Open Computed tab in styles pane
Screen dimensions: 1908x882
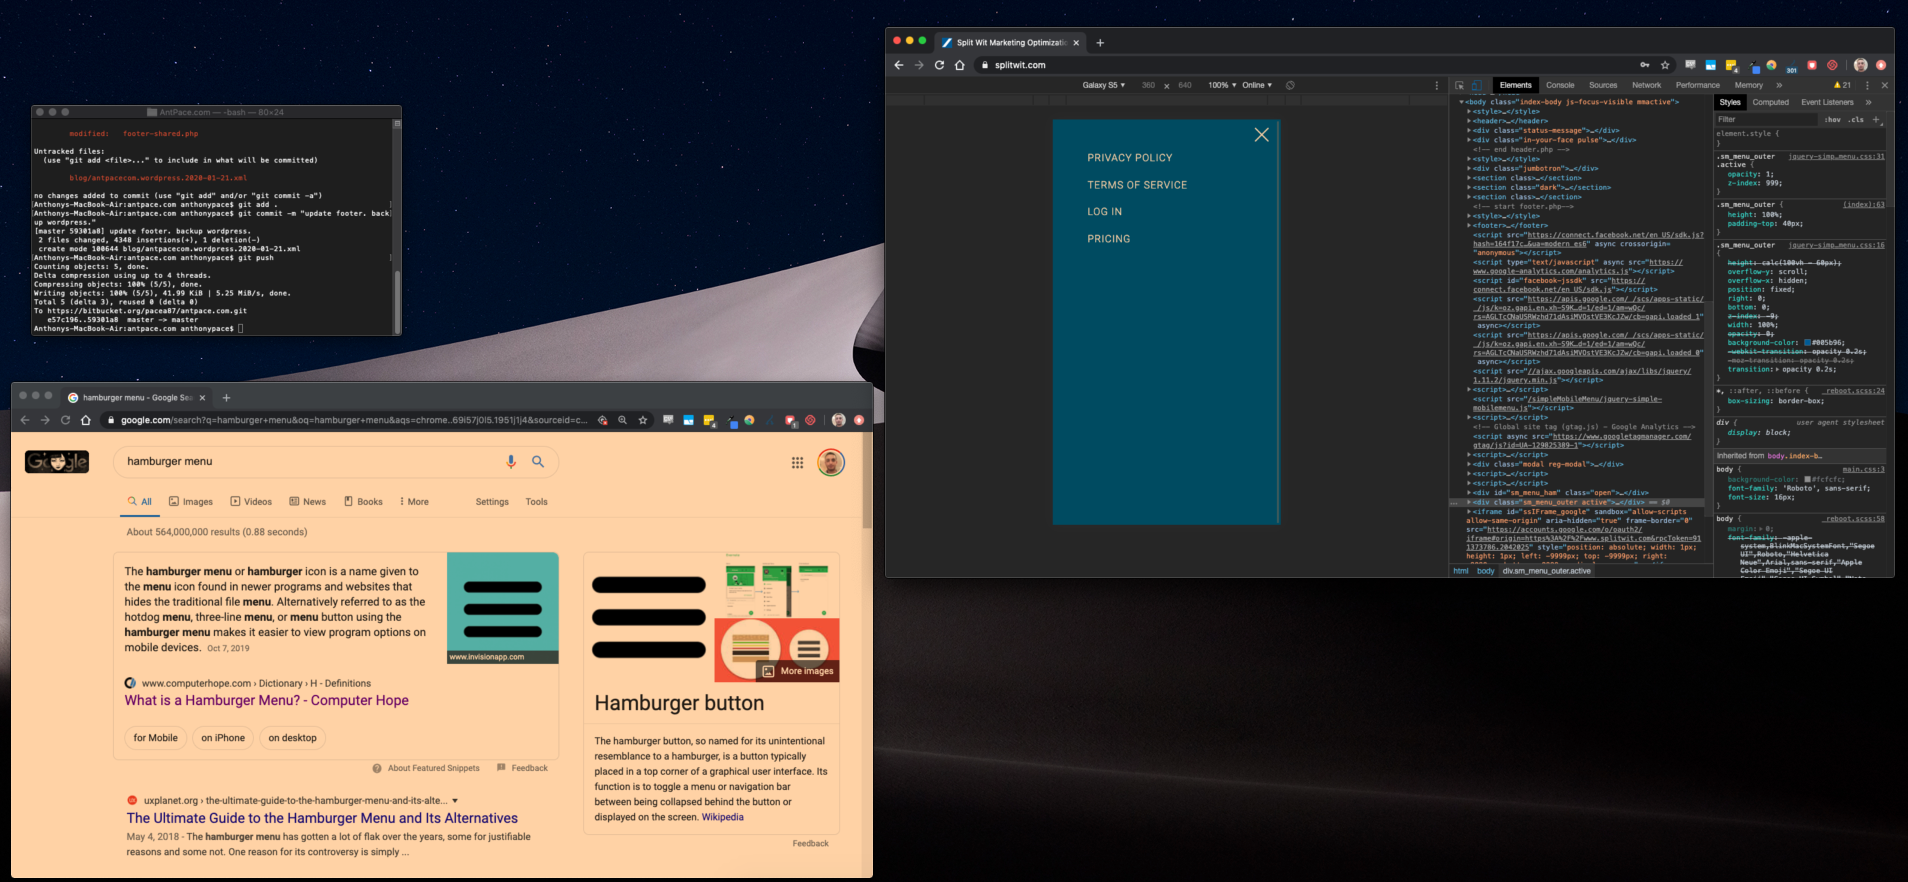1770,103
